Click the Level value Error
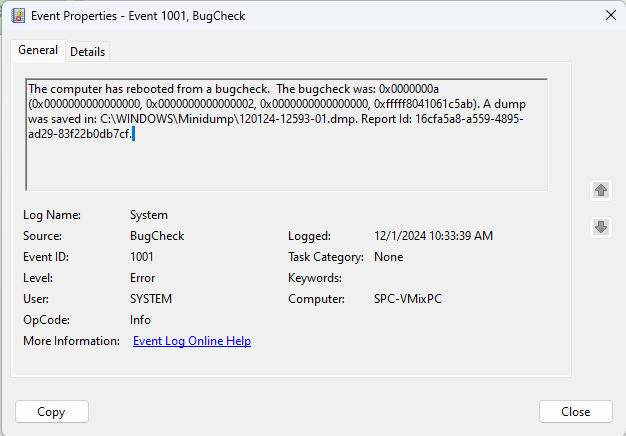The width and height of the screenshot is (626, 436). [x=143, y=278]
